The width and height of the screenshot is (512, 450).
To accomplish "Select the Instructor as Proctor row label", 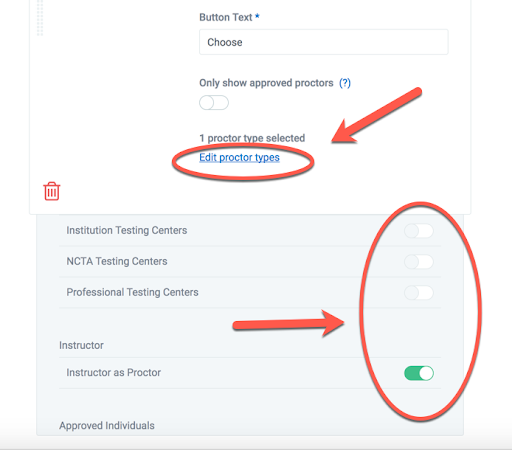I will coord(113,373).
